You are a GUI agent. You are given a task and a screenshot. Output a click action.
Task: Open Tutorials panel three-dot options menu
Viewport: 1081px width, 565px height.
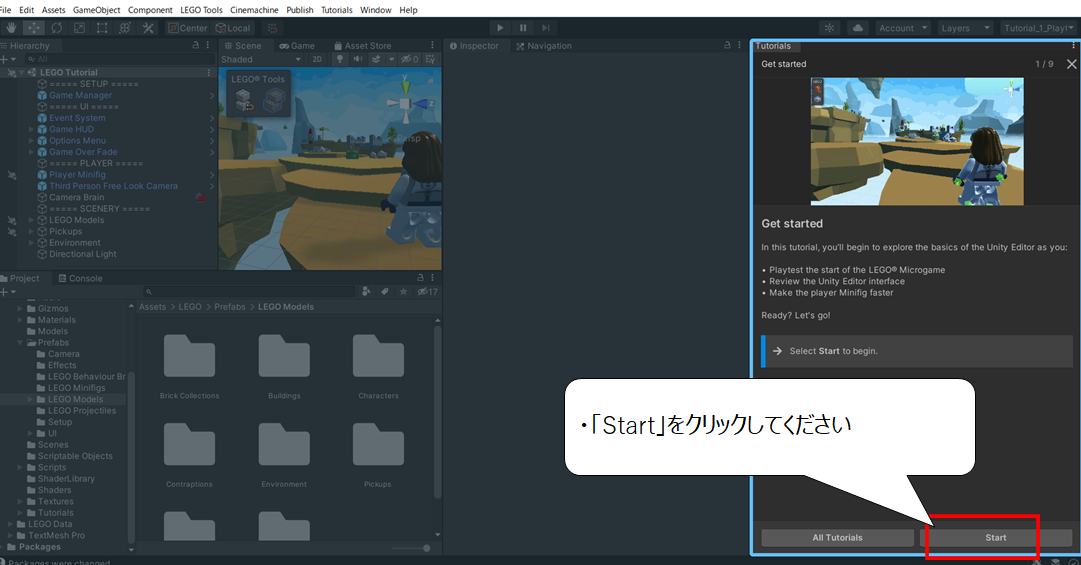(x=1073, y=45)
